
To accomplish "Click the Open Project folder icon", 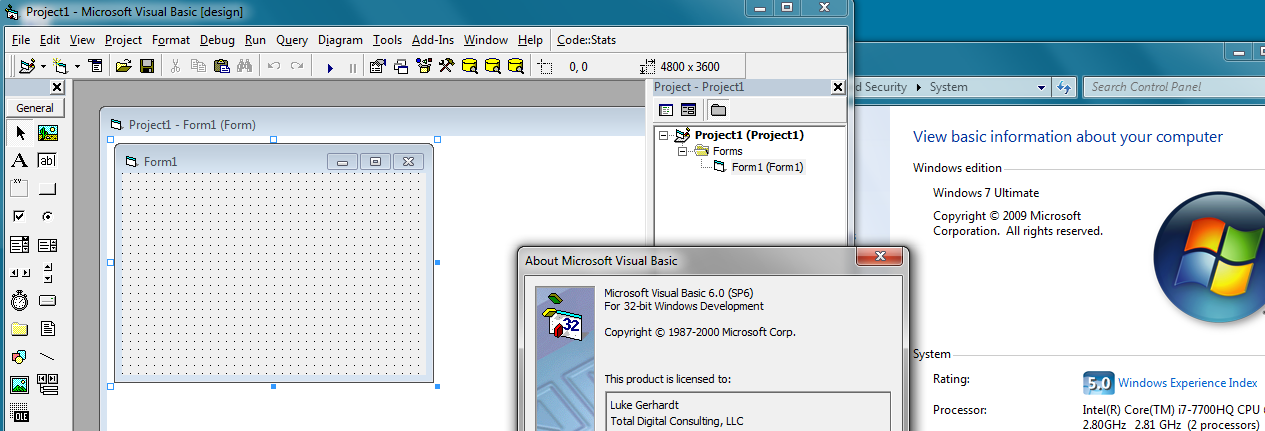I will pos(124,67).
